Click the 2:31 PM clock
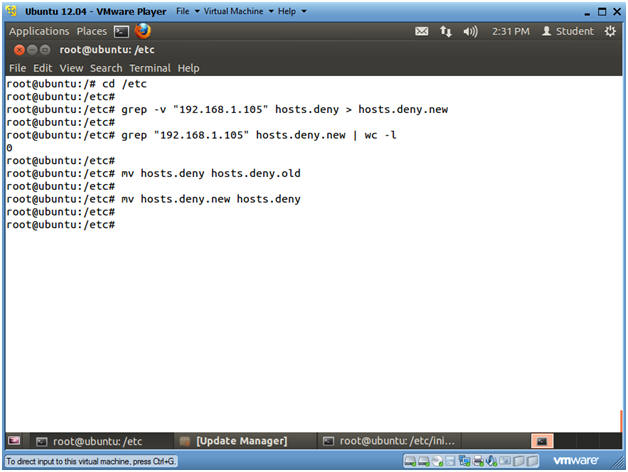Viewport: 628px width, 472px height. [511, 31]
